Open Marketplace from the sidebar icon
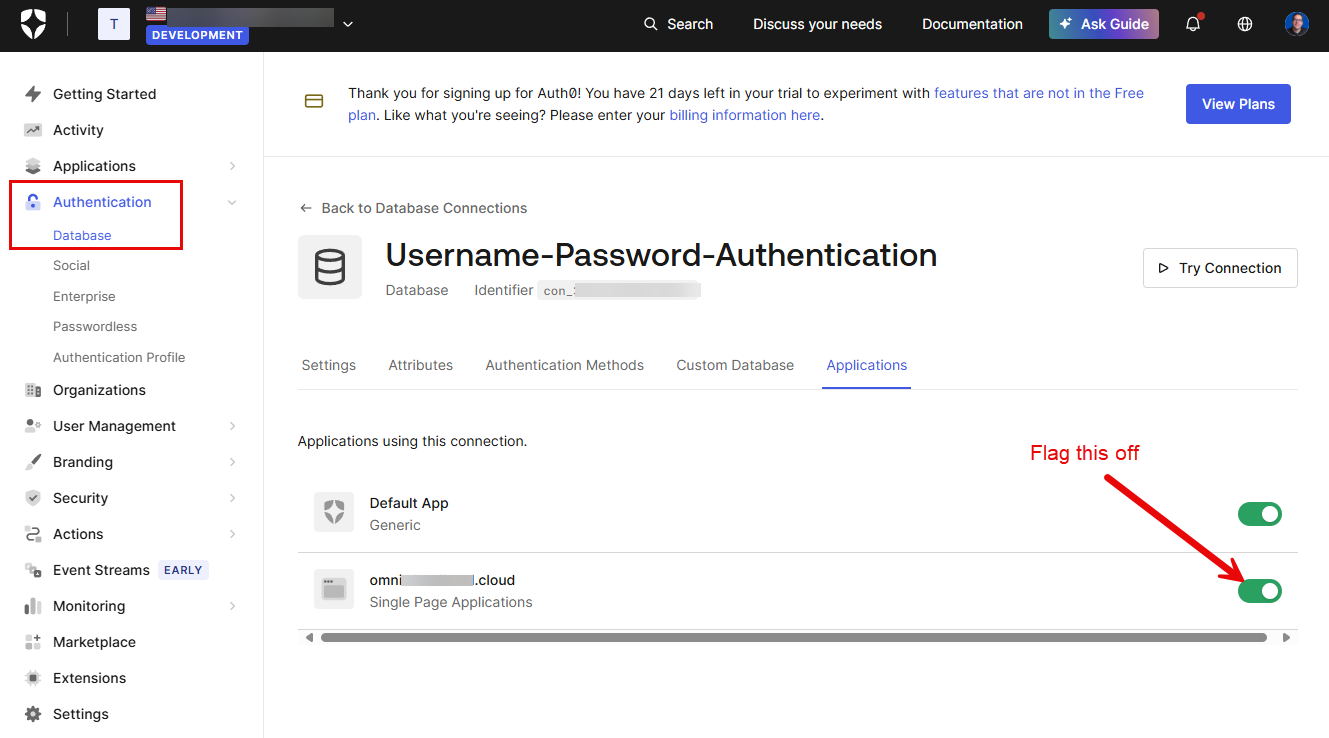 [33, 642]
